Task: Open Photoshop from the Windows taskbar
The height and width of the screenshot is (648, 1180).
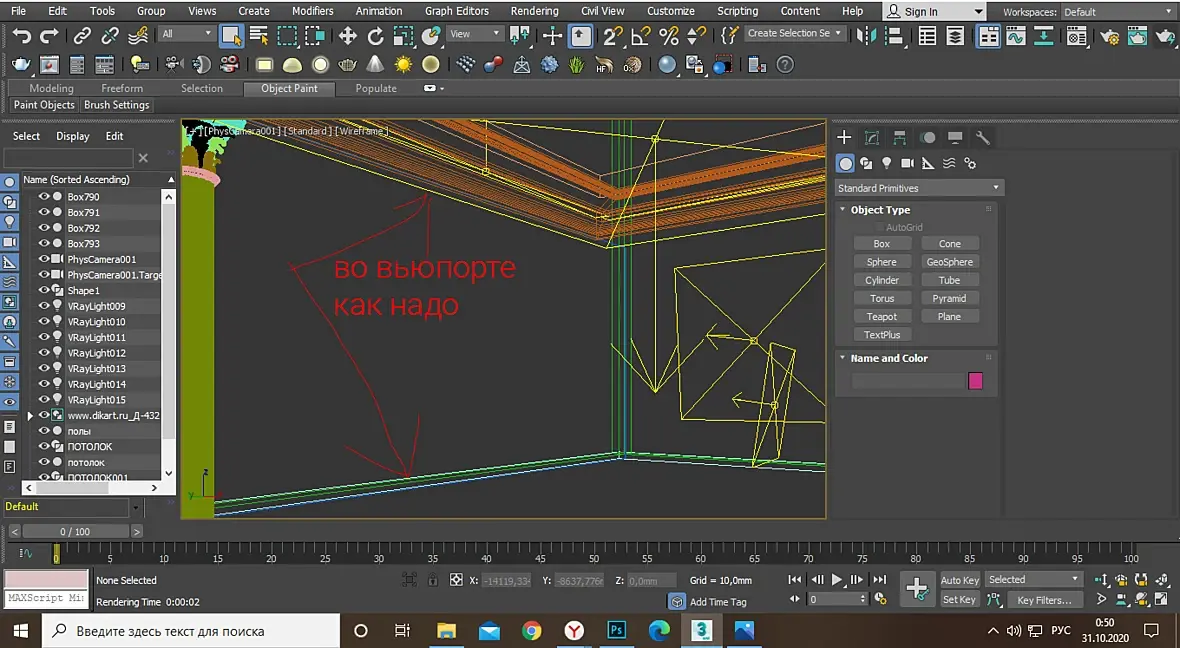Action: point(617,631)
